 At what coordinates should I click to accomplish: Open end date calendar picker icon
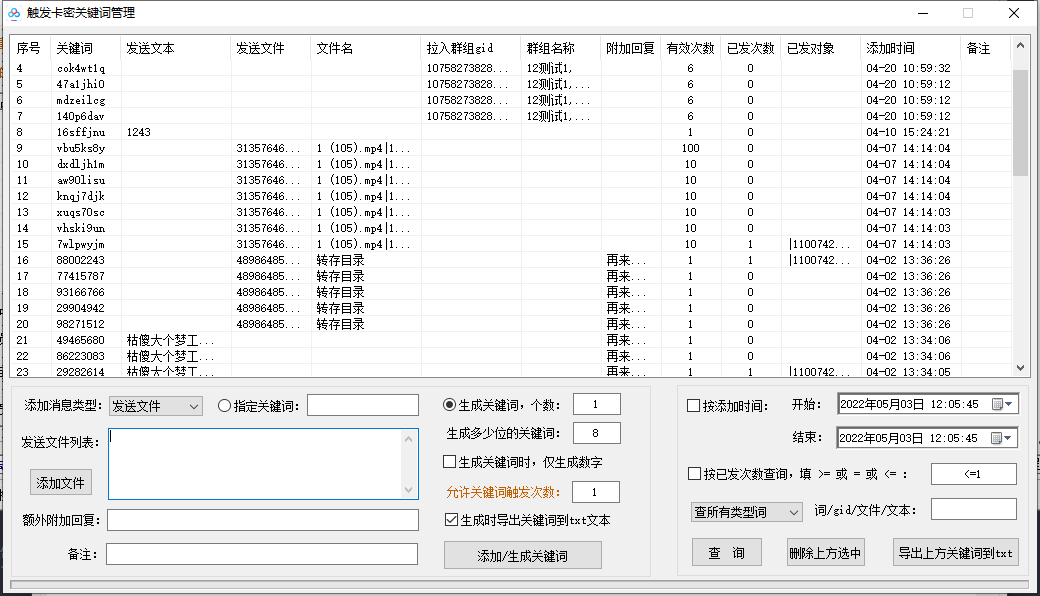(1002, 438)
